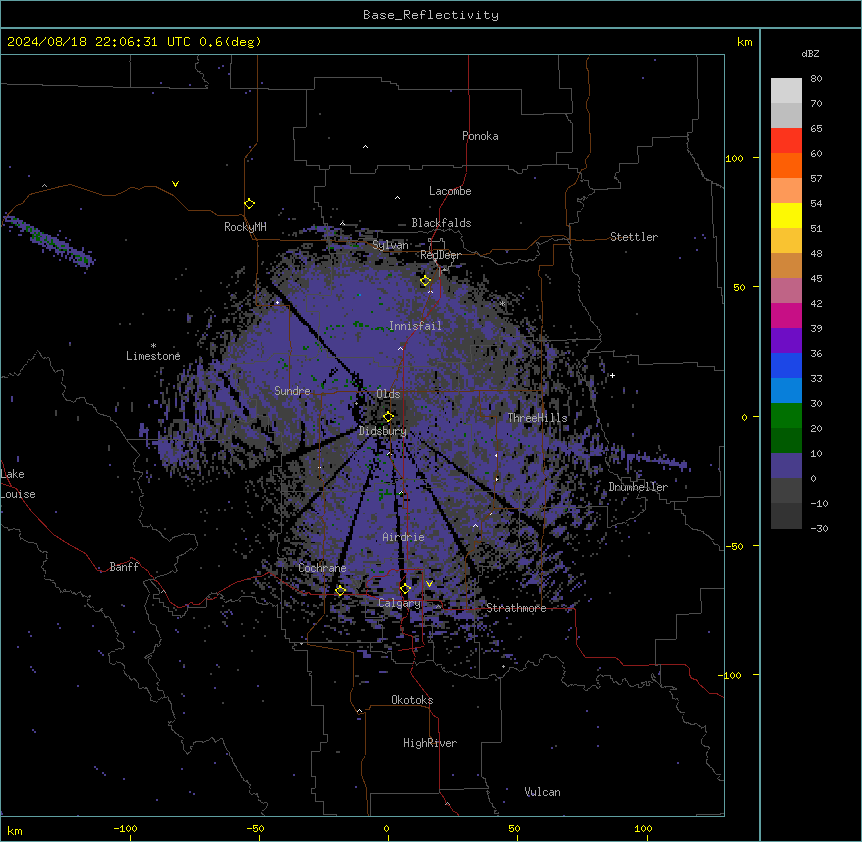This screenshot has height=842, width=862.
Task: Click the Lacombe city label
Action: point(450,191)
